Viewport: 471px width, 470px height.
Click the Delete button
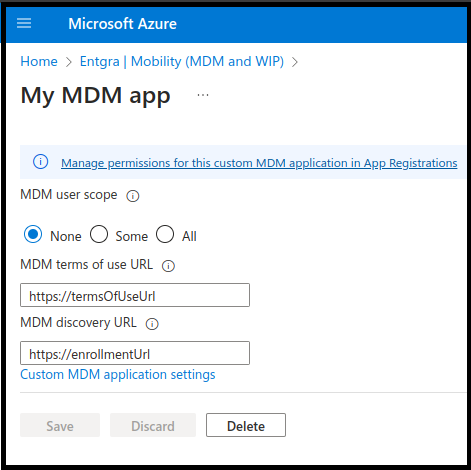point(246,425)
